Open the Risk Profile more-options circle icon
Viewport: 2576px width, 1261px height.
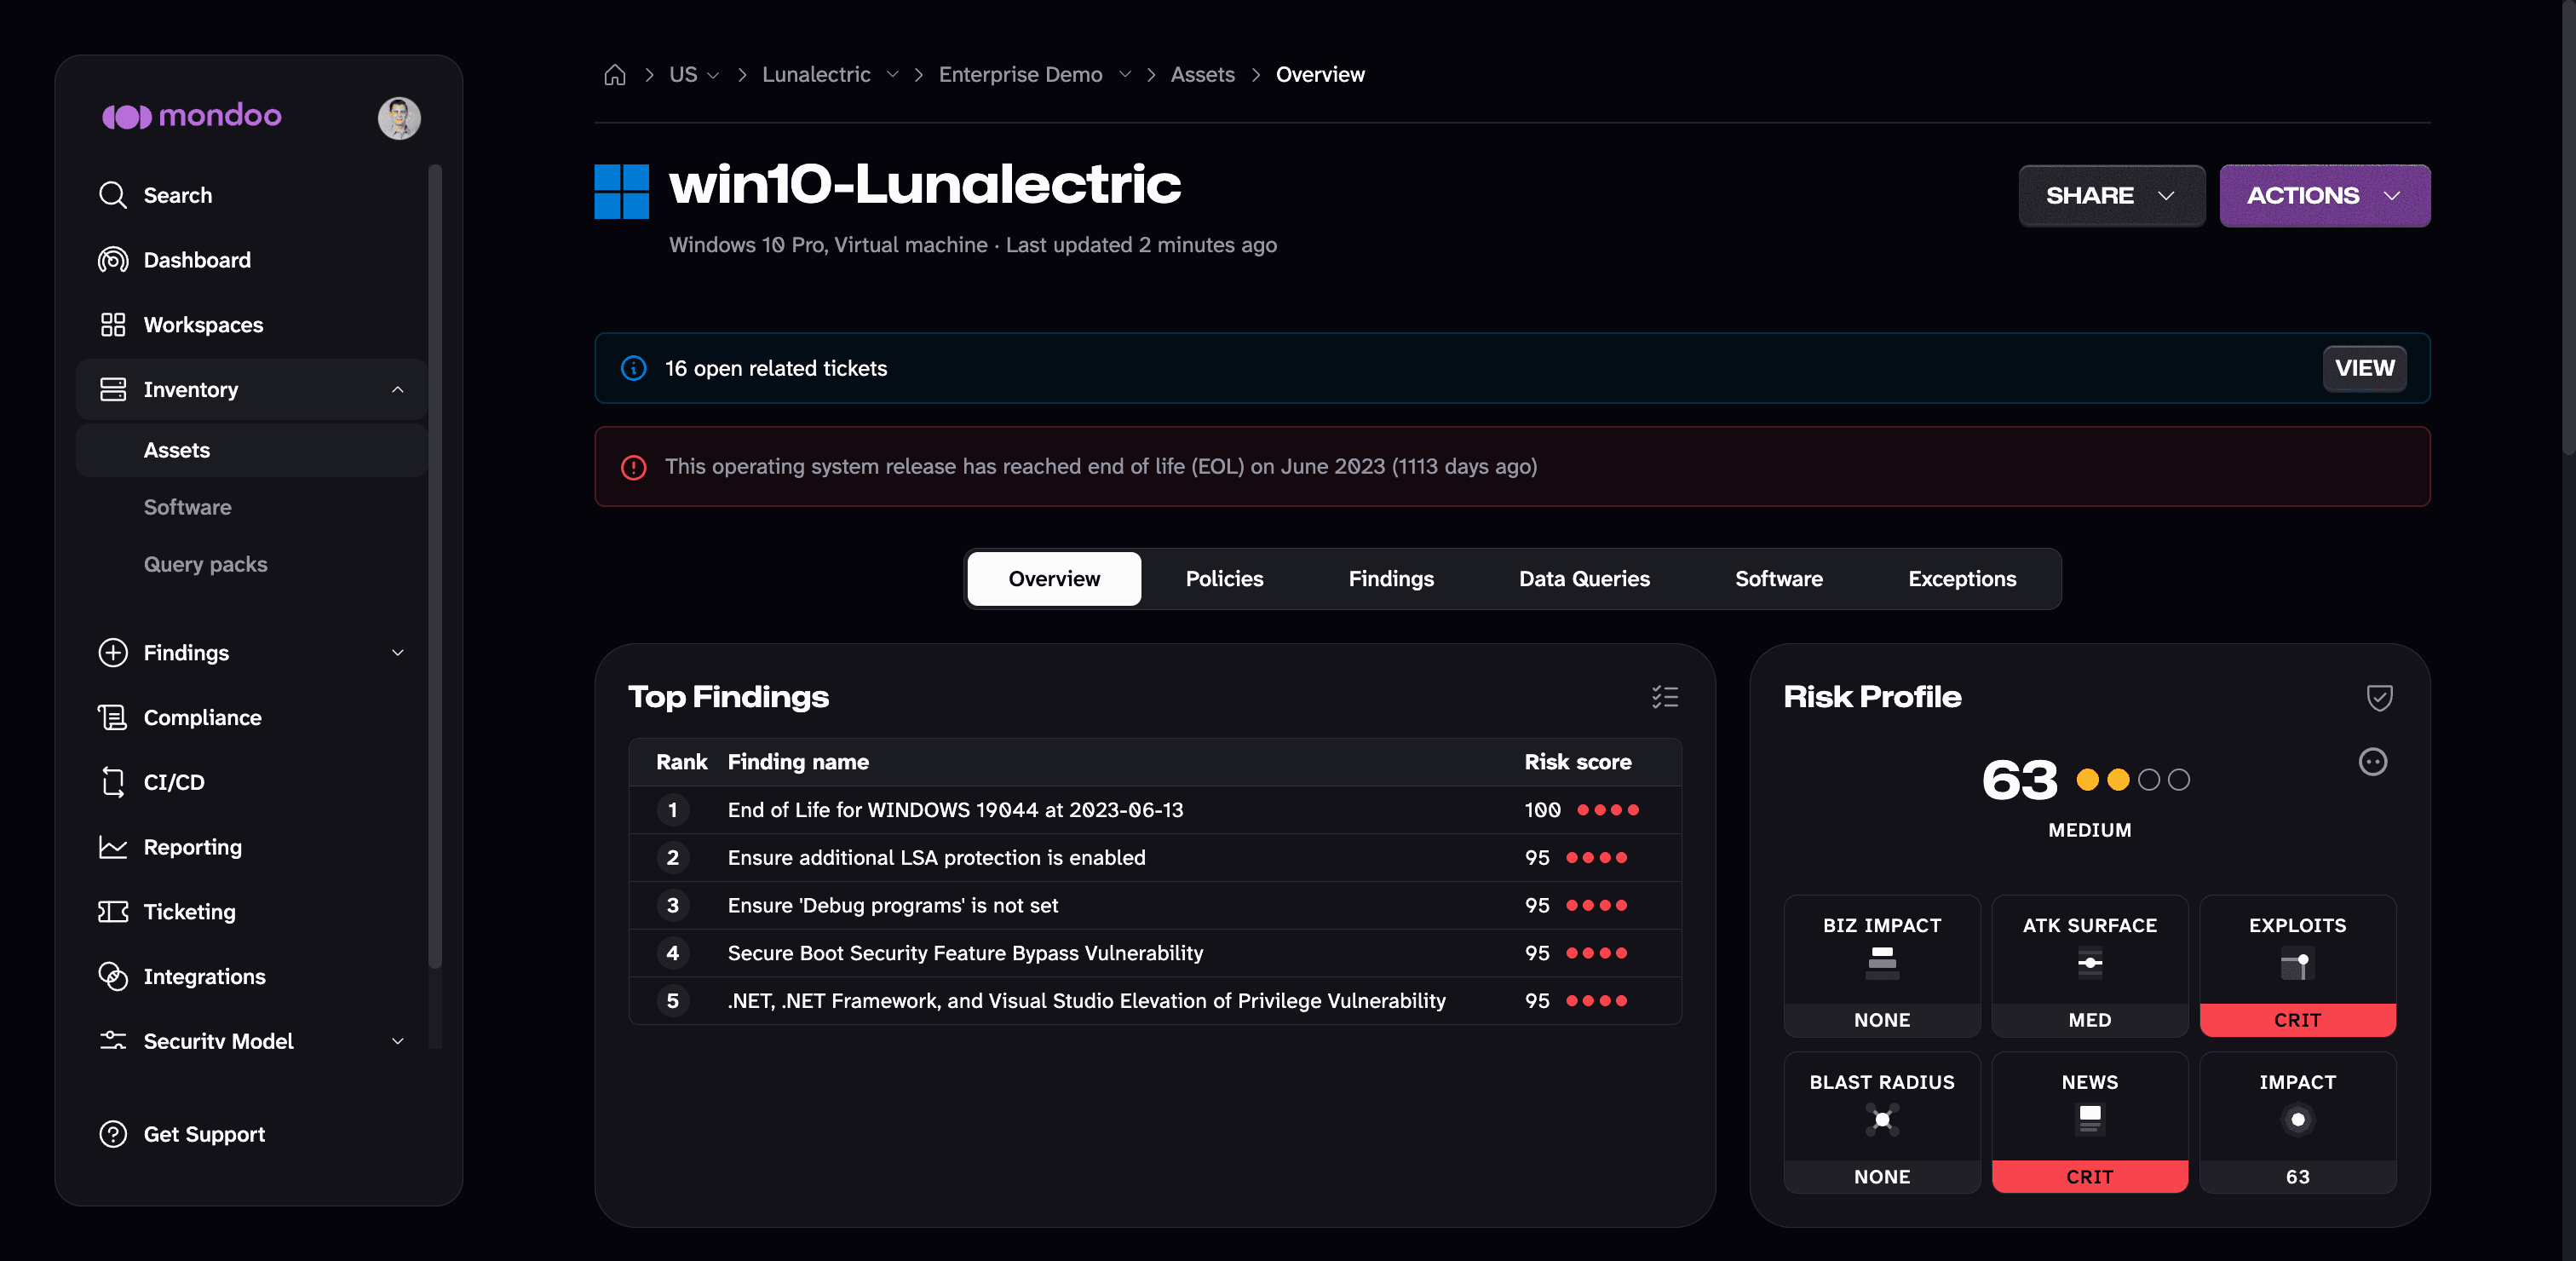pos(2372,762)
